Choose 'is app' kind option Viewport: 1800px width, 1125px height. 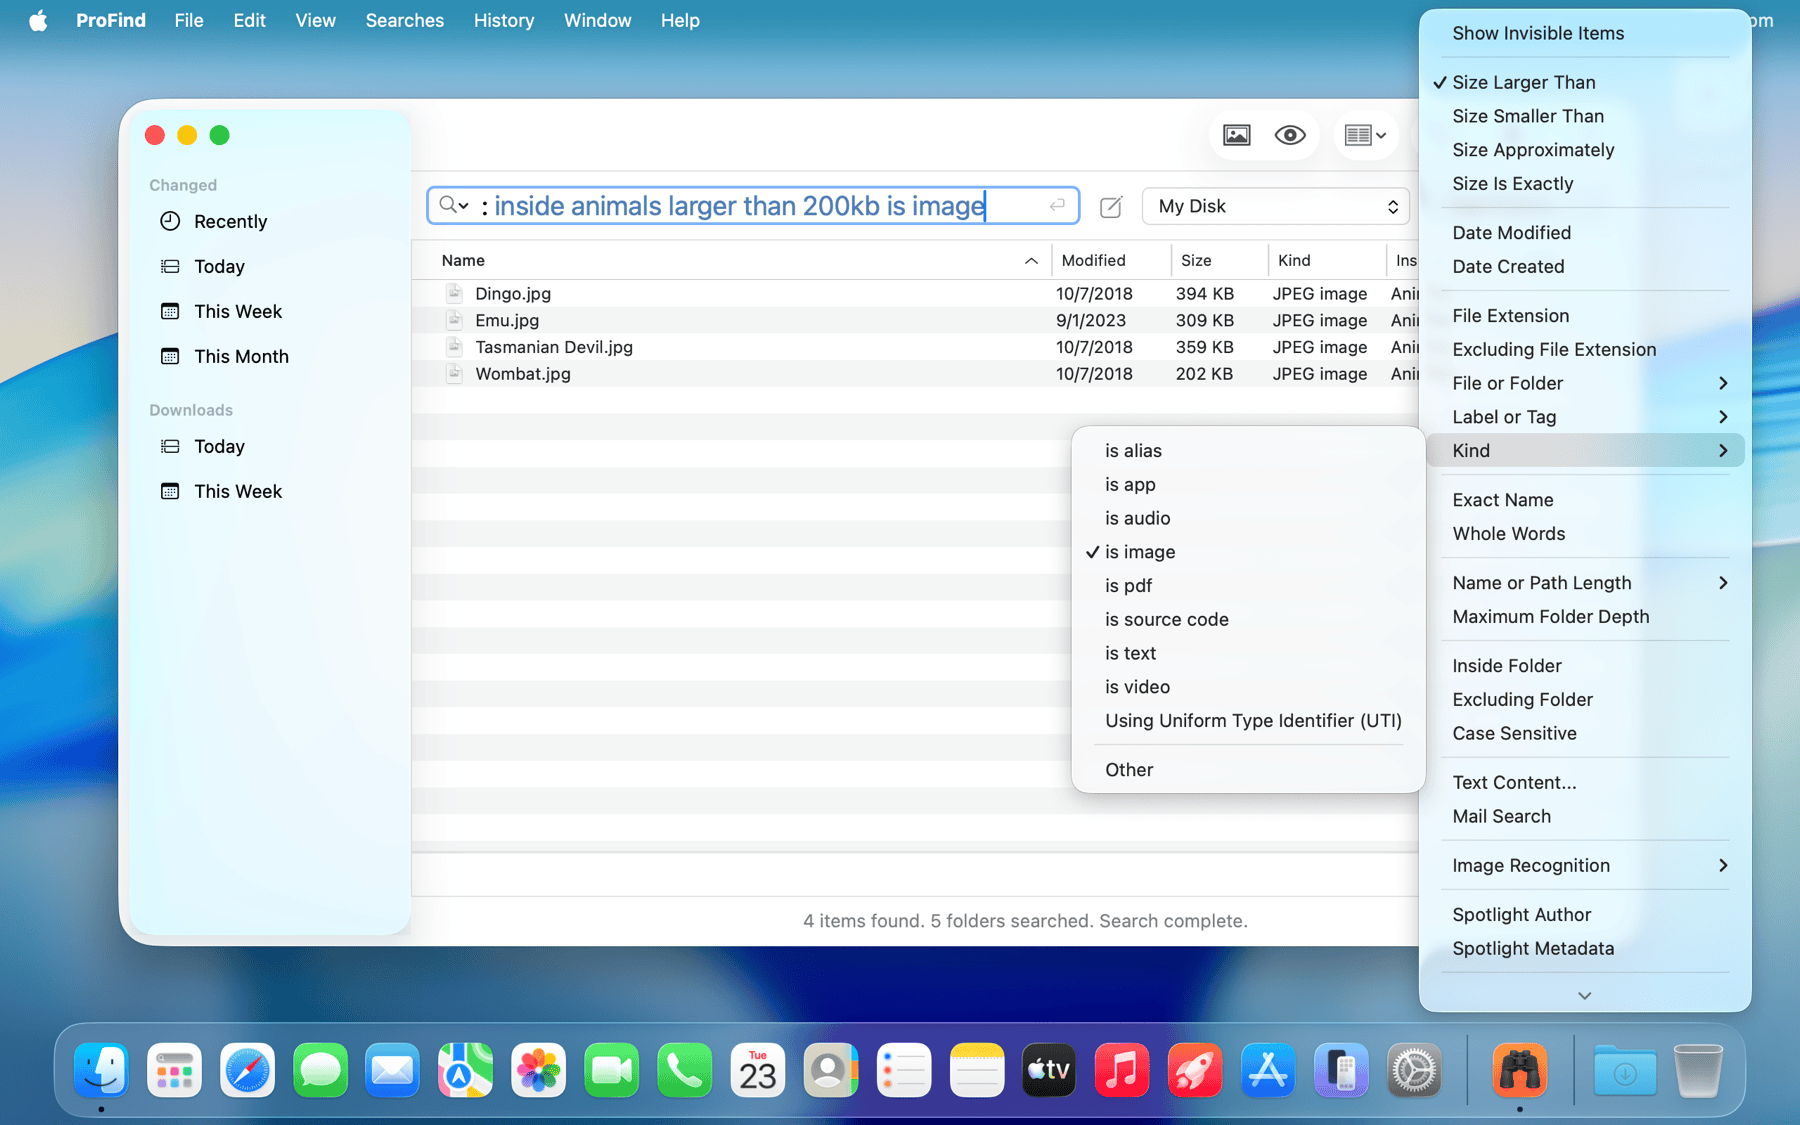(1248, 484)
